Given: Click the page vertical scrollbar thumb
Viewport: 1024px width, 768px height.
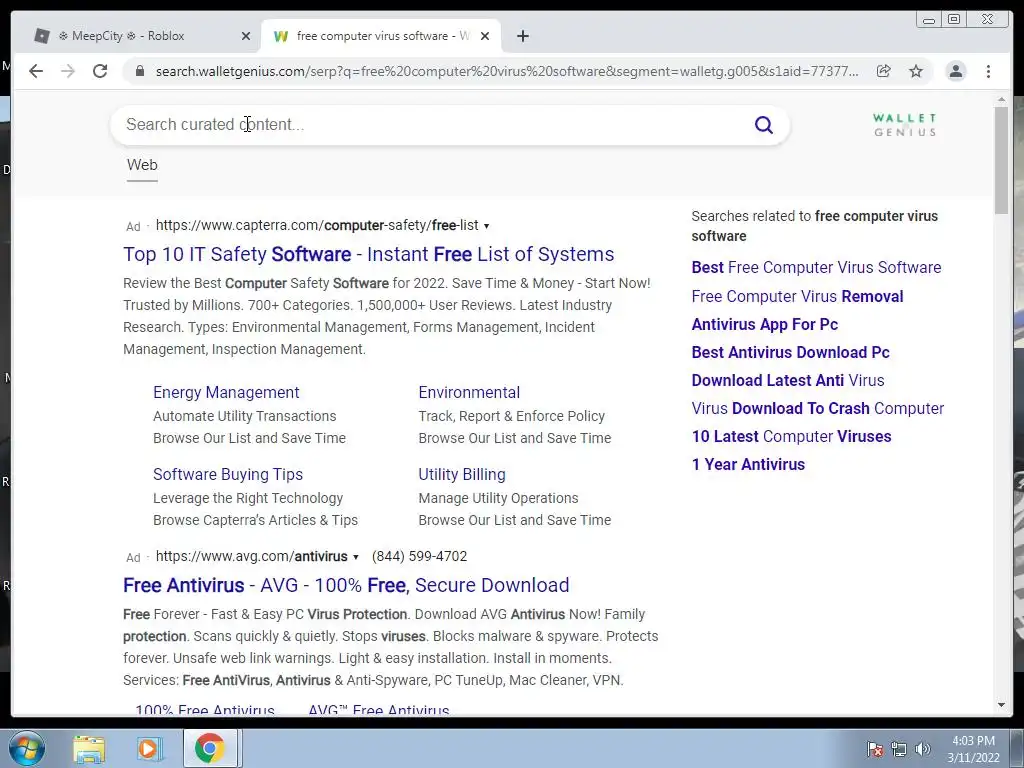Looking at the screenshot, I should coord(1001,160).
